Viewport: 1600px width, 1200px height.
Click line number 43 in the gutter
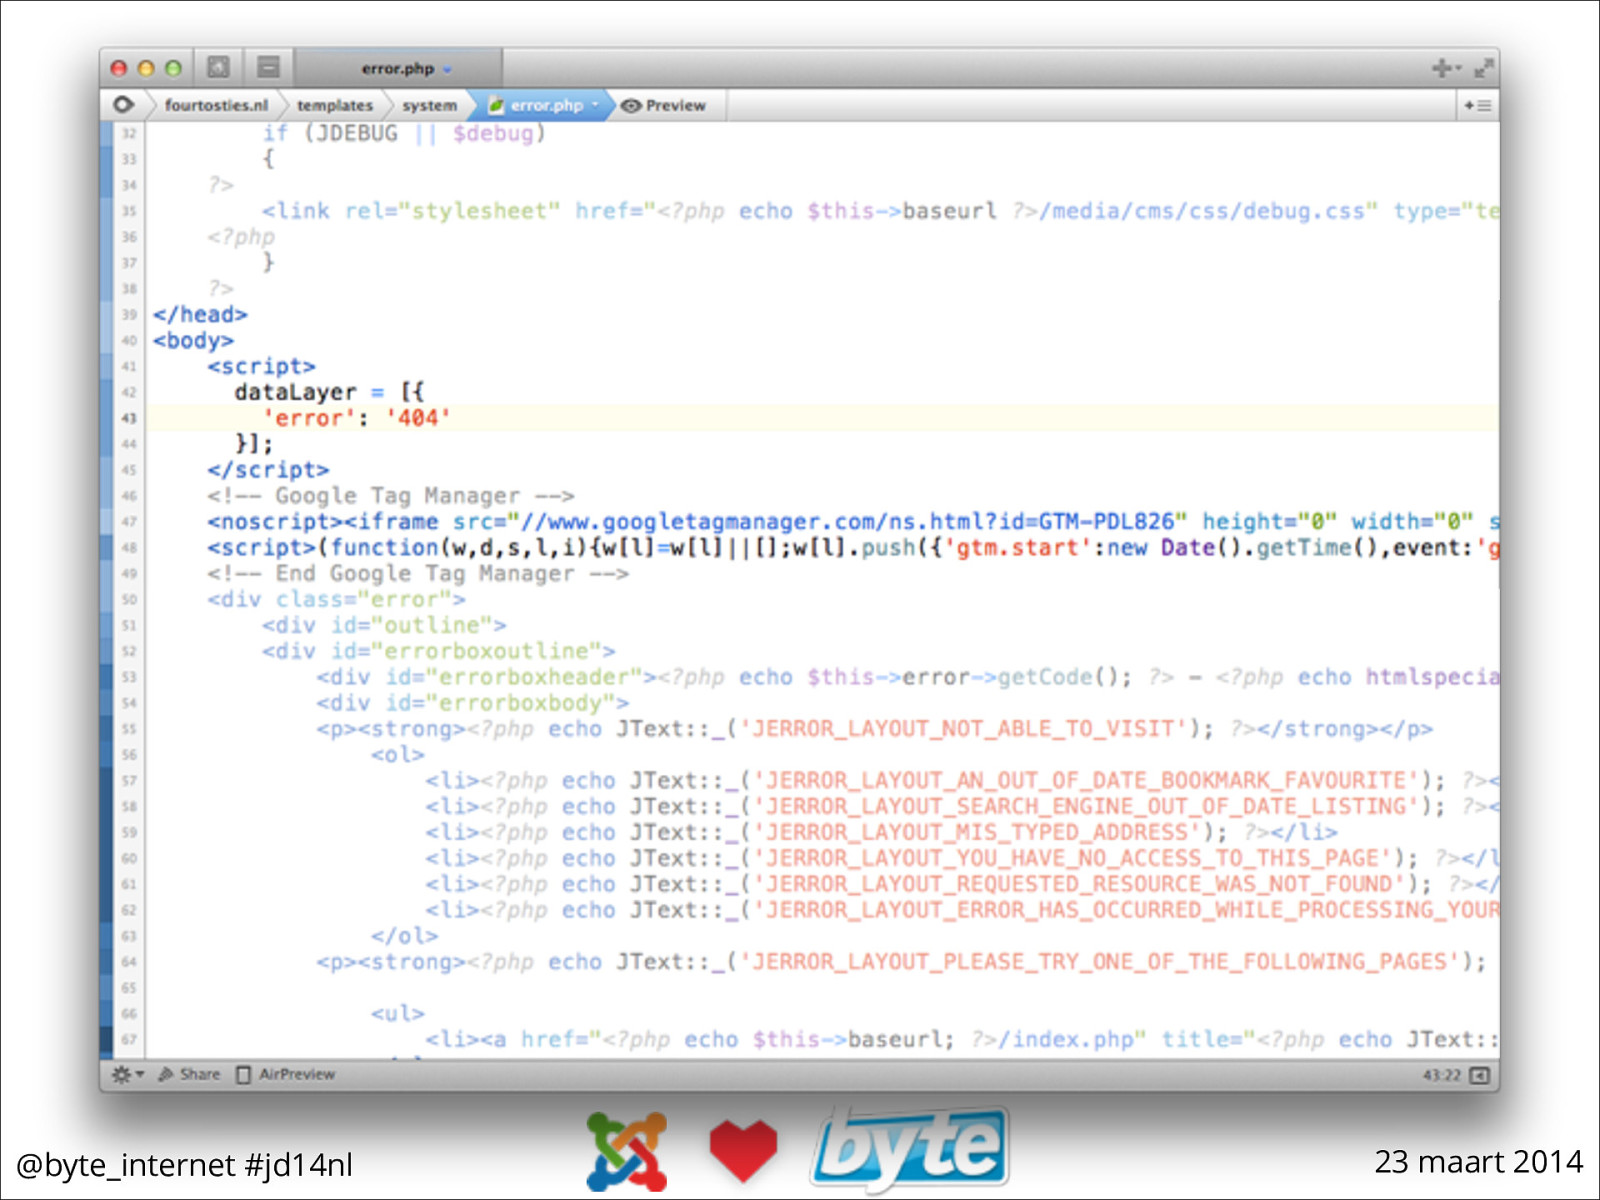coord(129,418)
